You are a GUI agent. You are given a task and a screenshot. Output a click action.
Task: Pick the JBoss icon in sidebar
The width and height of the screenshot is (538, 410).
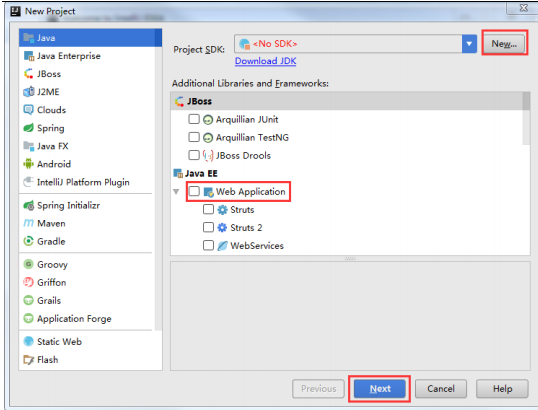(28, 74)
